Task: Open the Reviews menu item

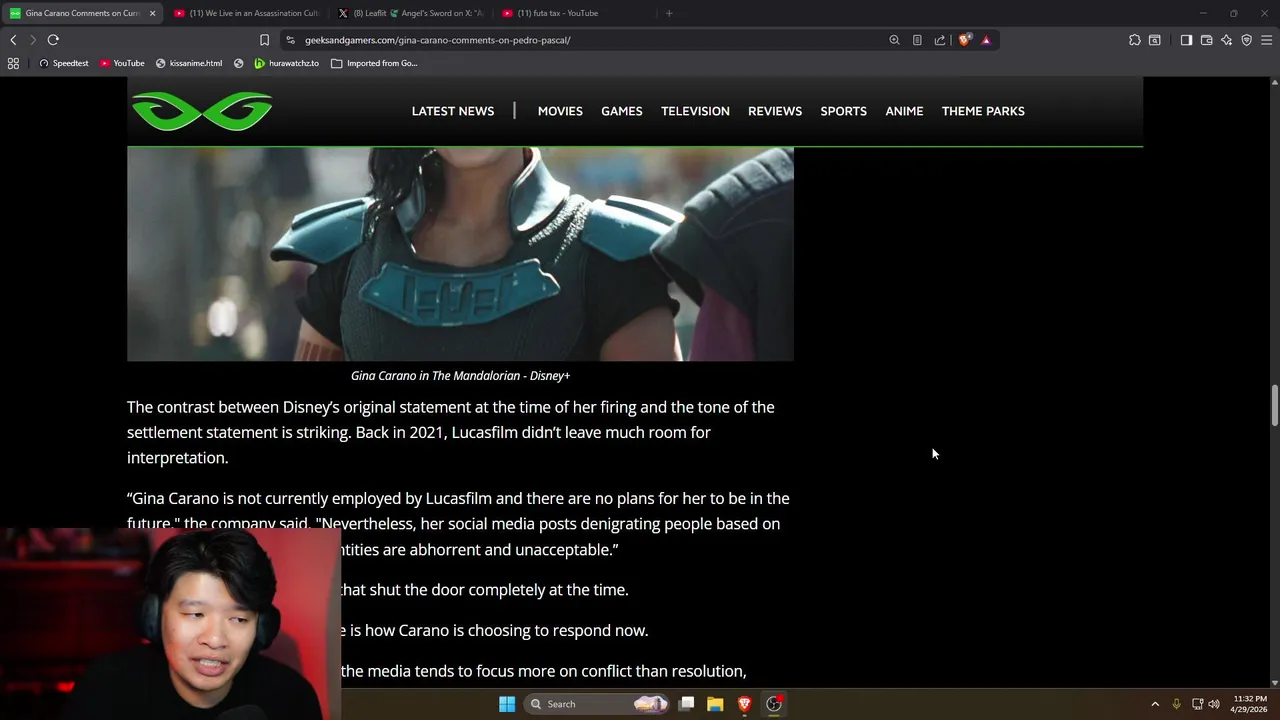Action: click(x=775, y=111)
